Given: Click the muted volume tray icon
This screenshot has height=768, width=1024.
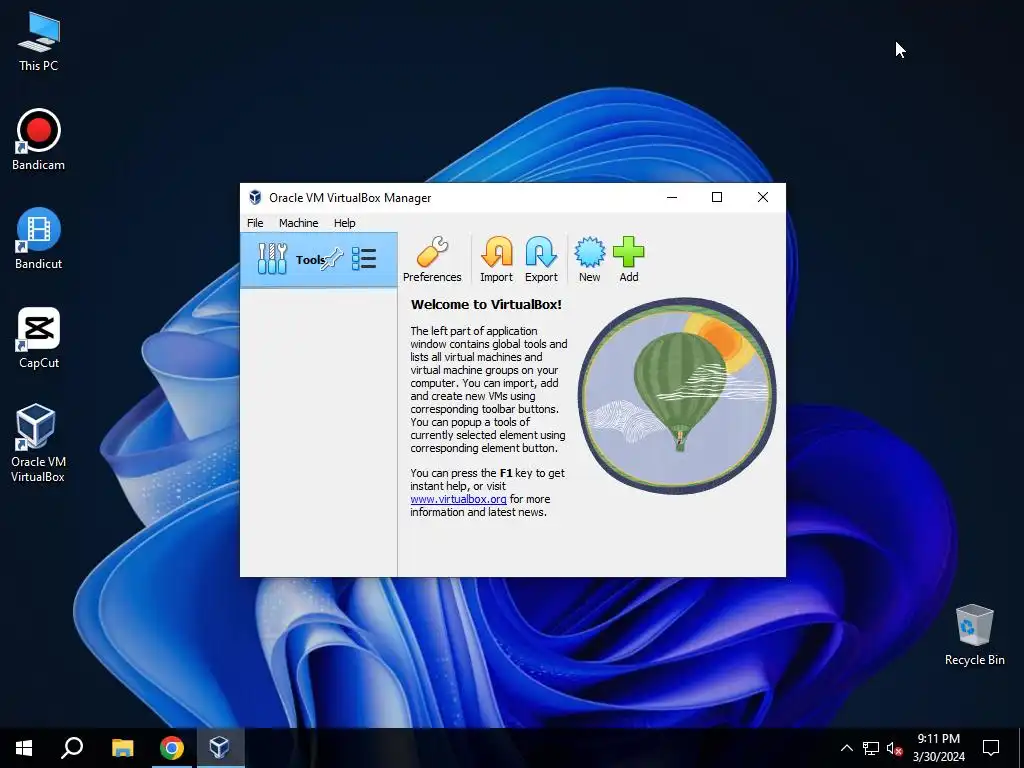Looking at the screenshot, I should 894,748.
